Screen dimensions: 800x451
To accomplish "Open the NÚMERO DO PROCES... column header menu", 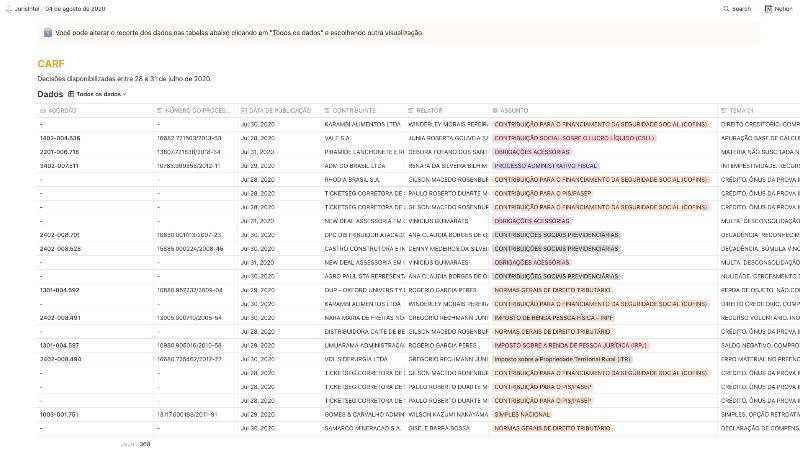I will [195, 110].
